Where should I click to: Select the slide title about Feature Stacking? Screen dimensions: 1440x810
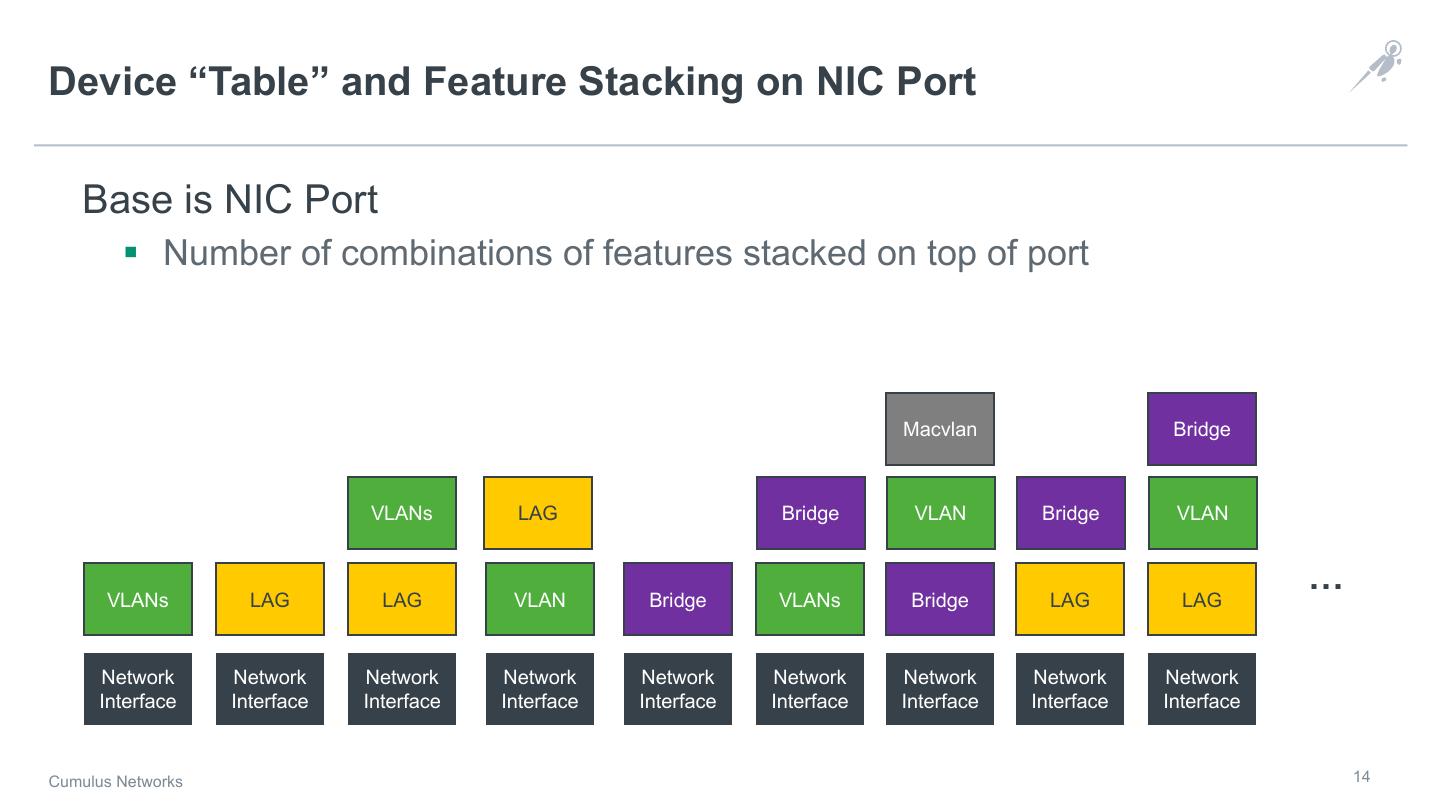[x=512, y=82]
